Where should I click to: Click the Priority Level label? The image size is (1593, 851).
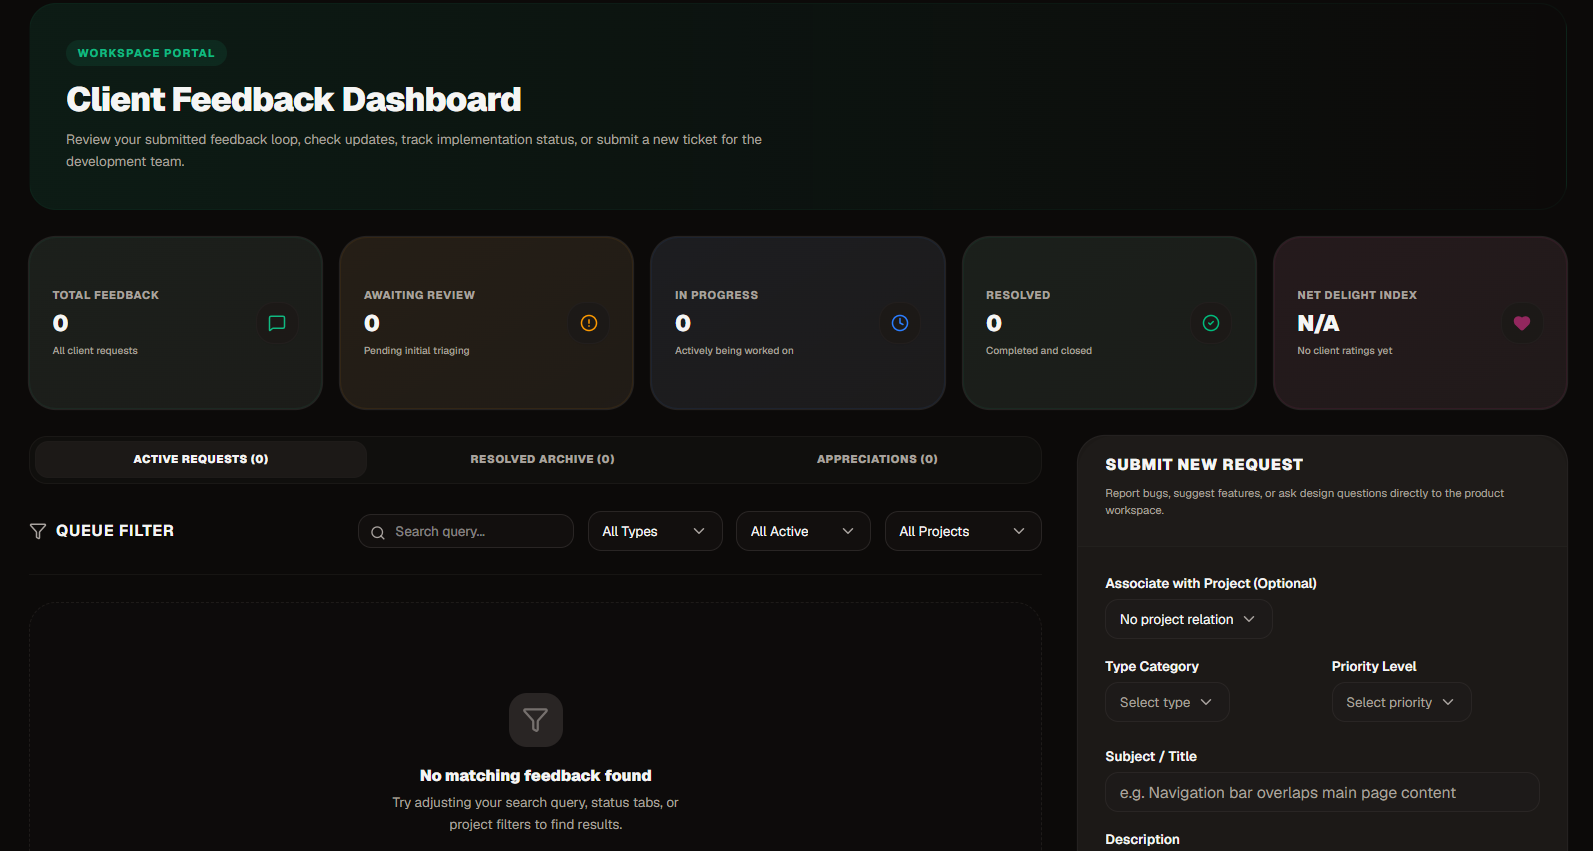(x=1374, y=666)
